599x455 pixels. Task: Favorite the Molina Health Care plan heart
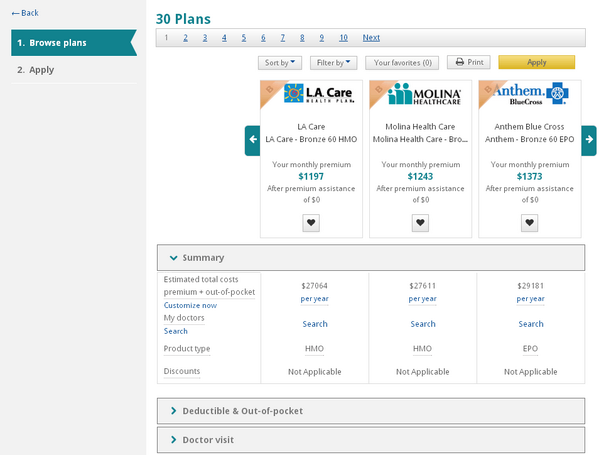(x=420, y=223)
